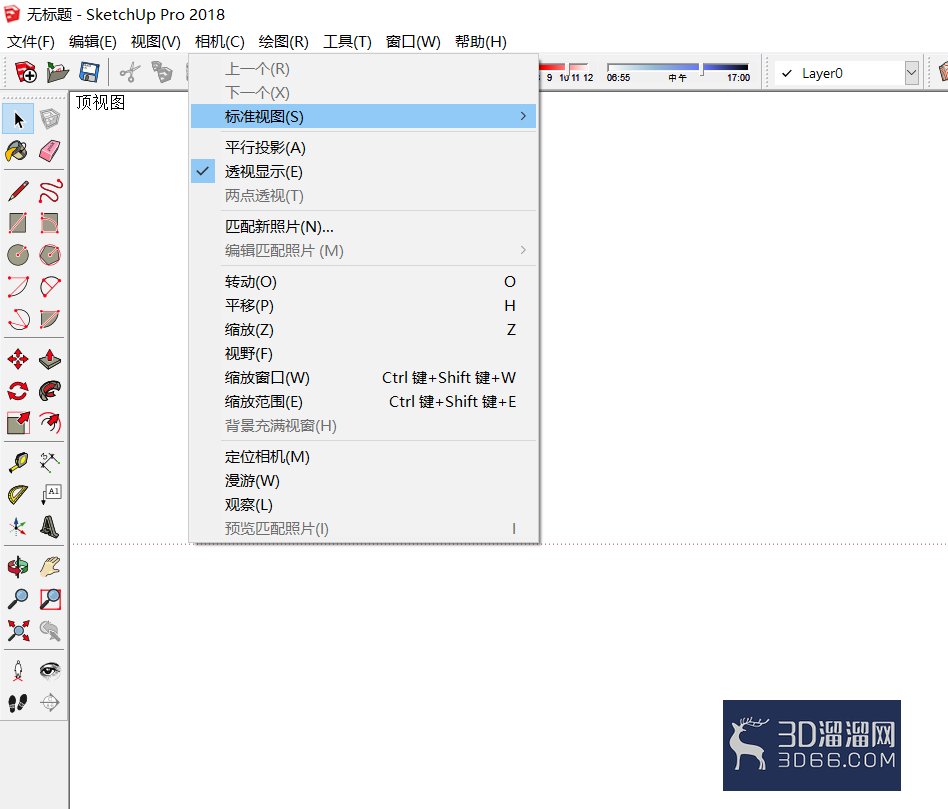Select the Rotate tool with circular red arrows
This screenshot has height=809, width=948.
pos(18,391)
